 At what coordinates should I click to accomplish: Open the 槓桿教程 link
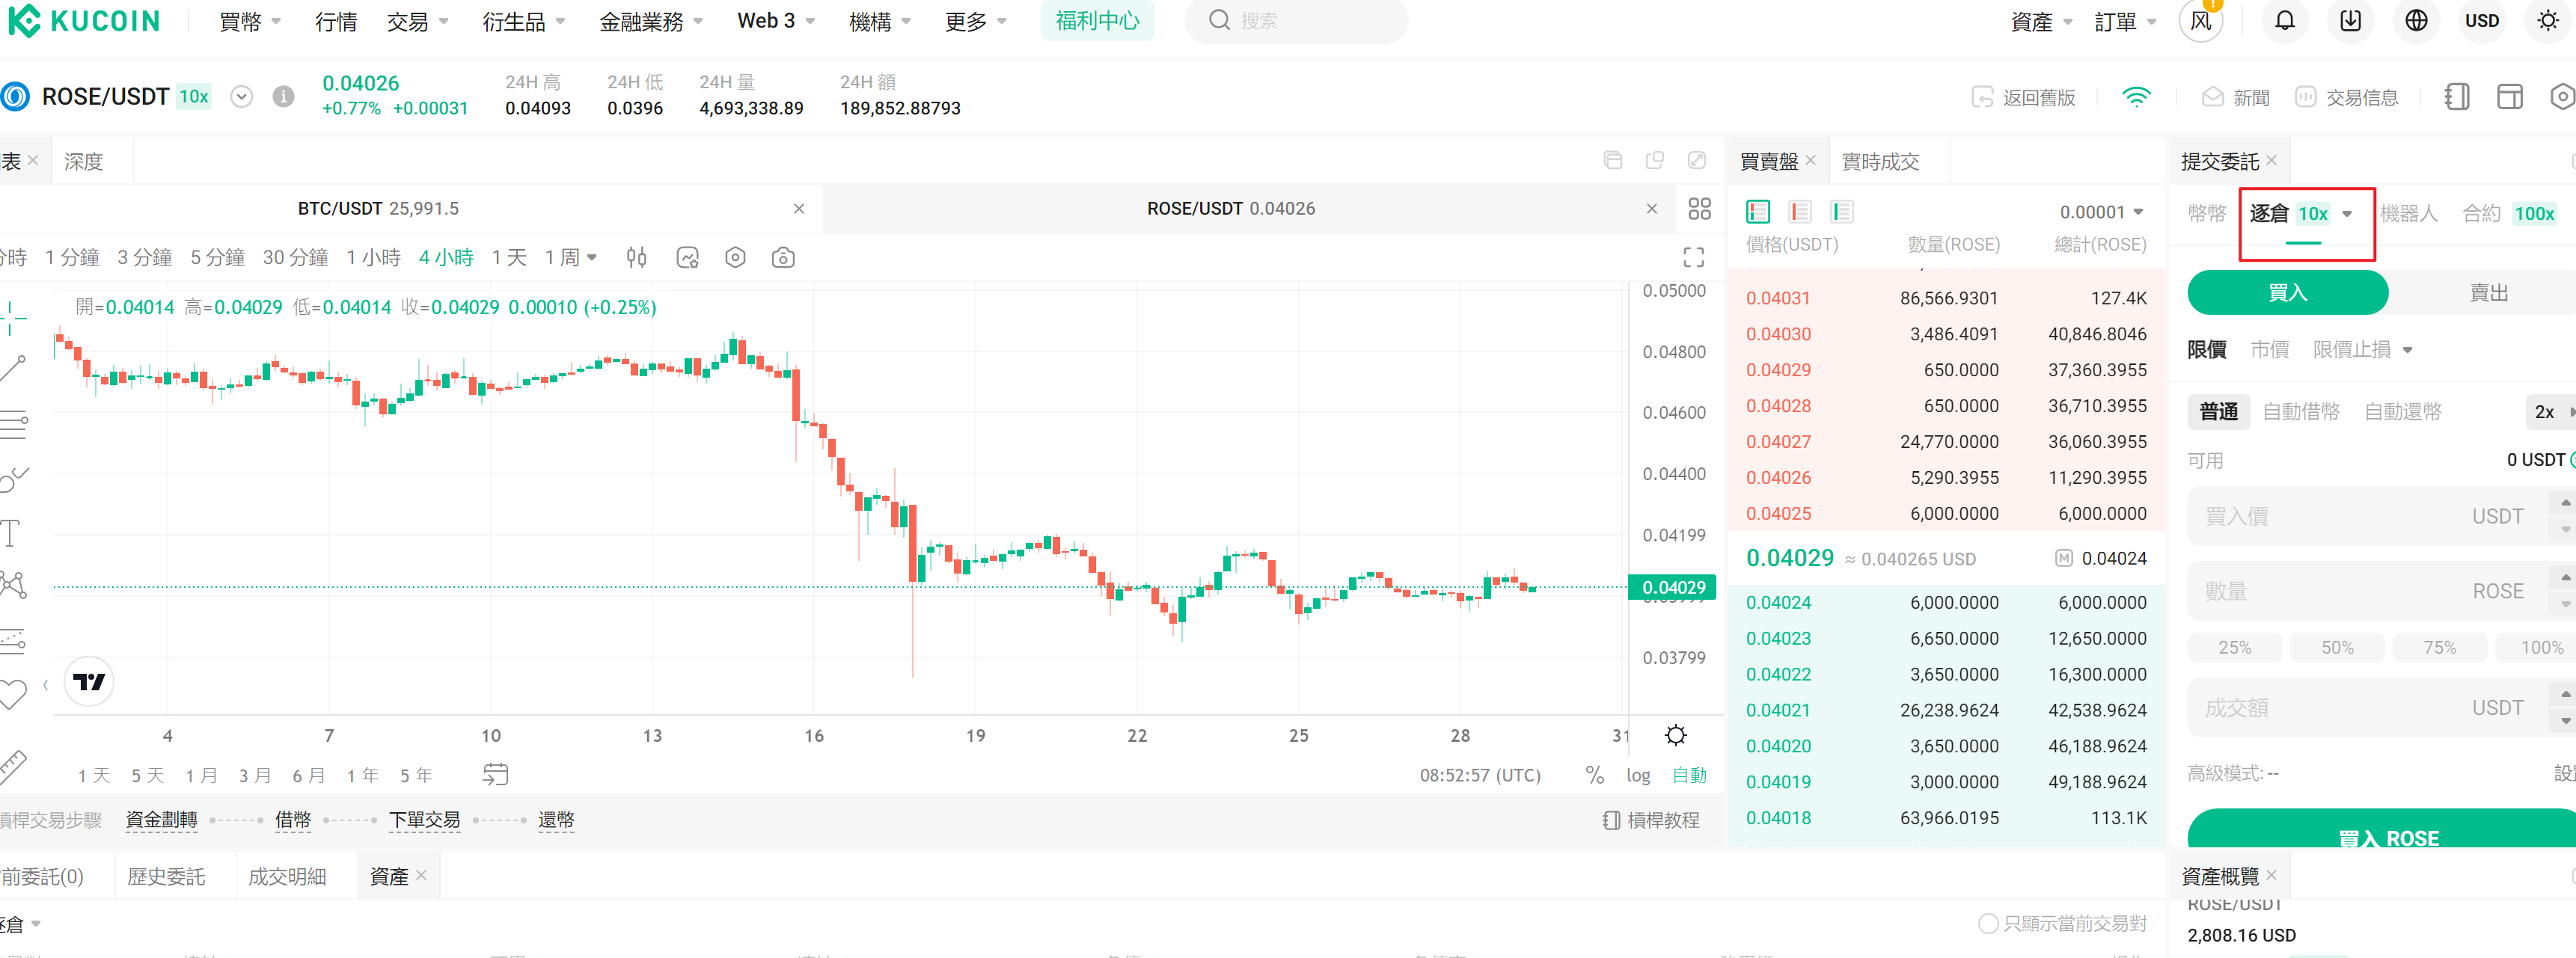tap(1651, 821)
